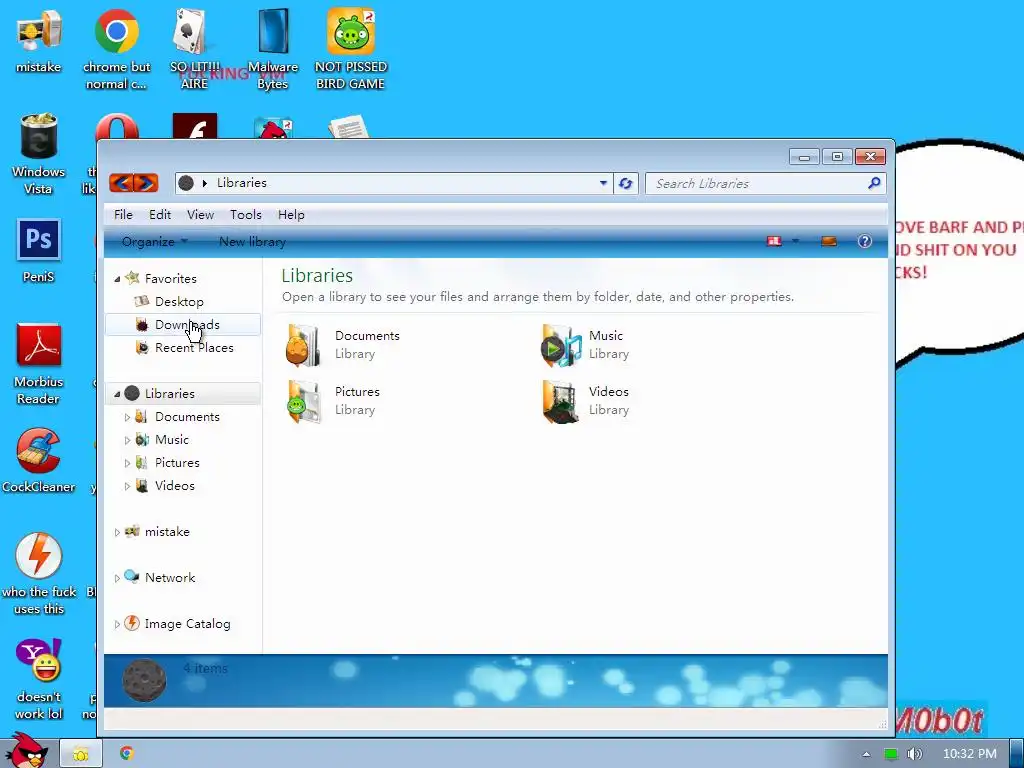Click the Show desktop strip
The height and width of the screenshot is (768, 1024).
tap(1016, 754)
